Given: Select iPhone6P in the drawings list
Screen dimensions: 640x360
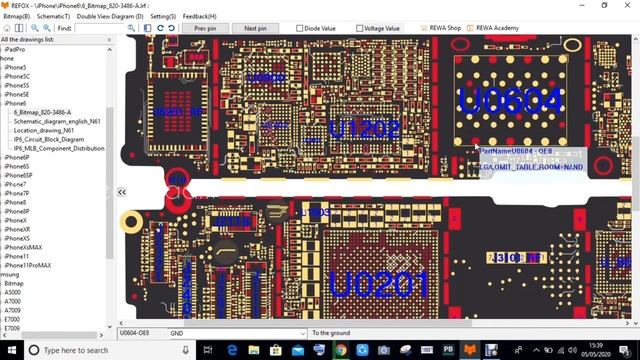Looking at the screenshot, I should tap(17, 157).
